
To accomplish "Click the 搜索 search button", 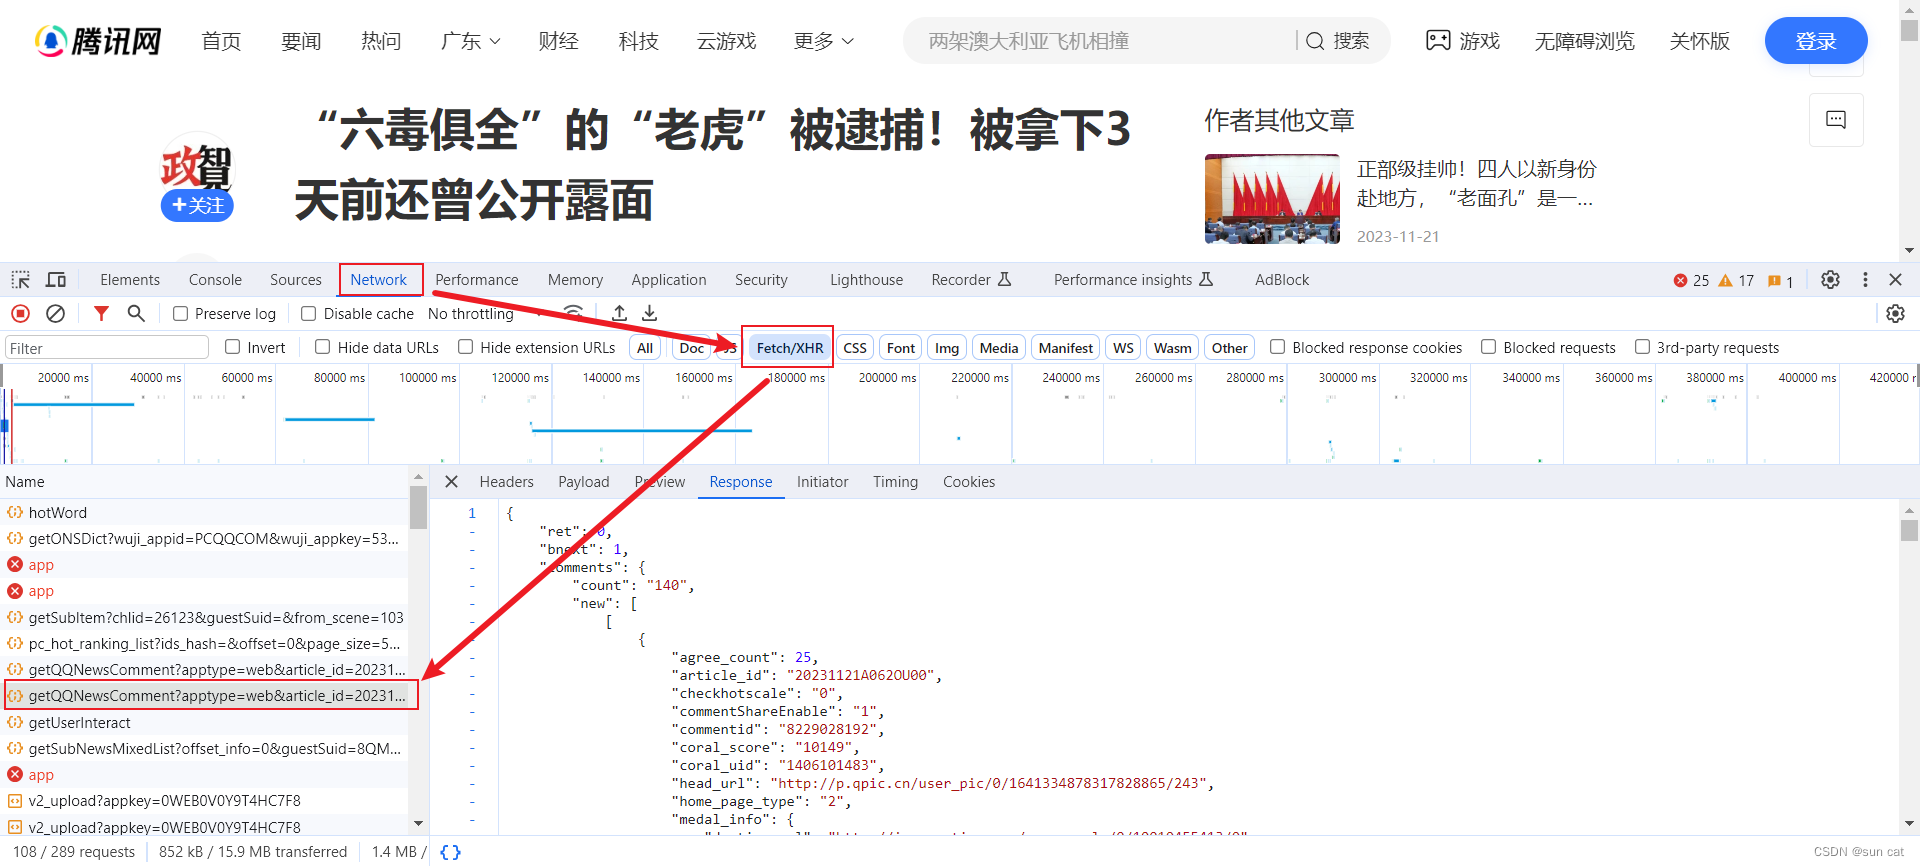I will coord(1338,41).
